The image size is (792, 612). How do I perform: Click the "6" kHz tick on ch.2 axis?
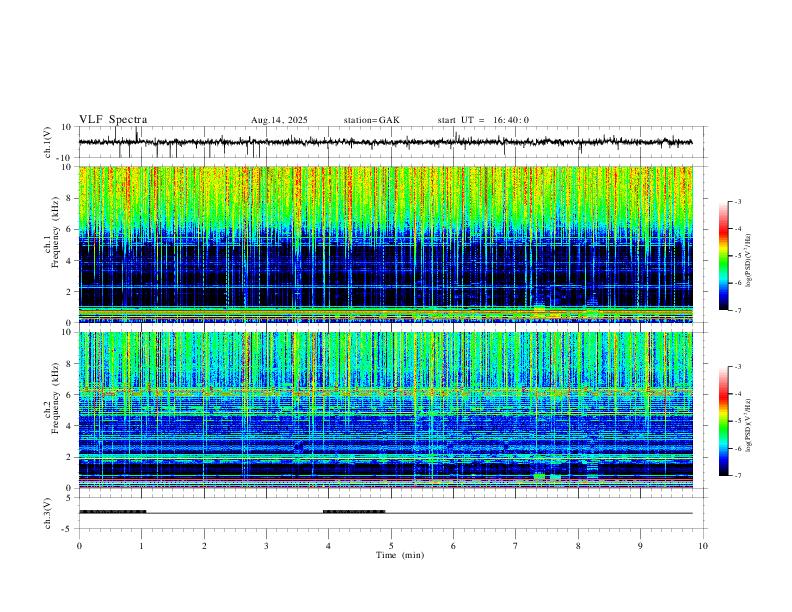70,395
